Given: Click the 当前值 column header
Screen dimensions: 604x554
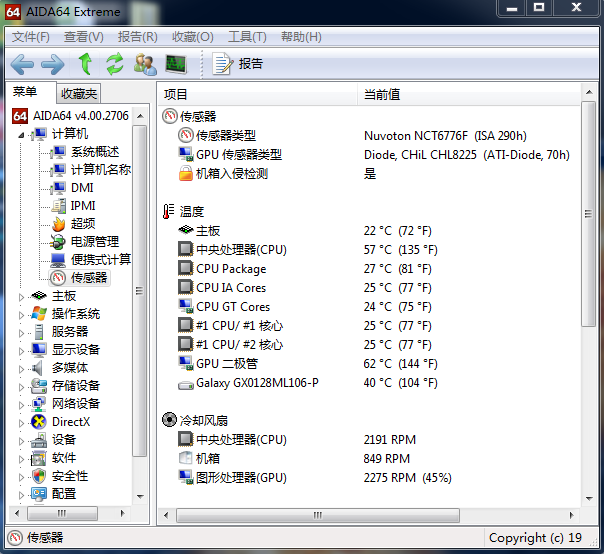Looking at the screenshot, I should [x=469, y=94].
